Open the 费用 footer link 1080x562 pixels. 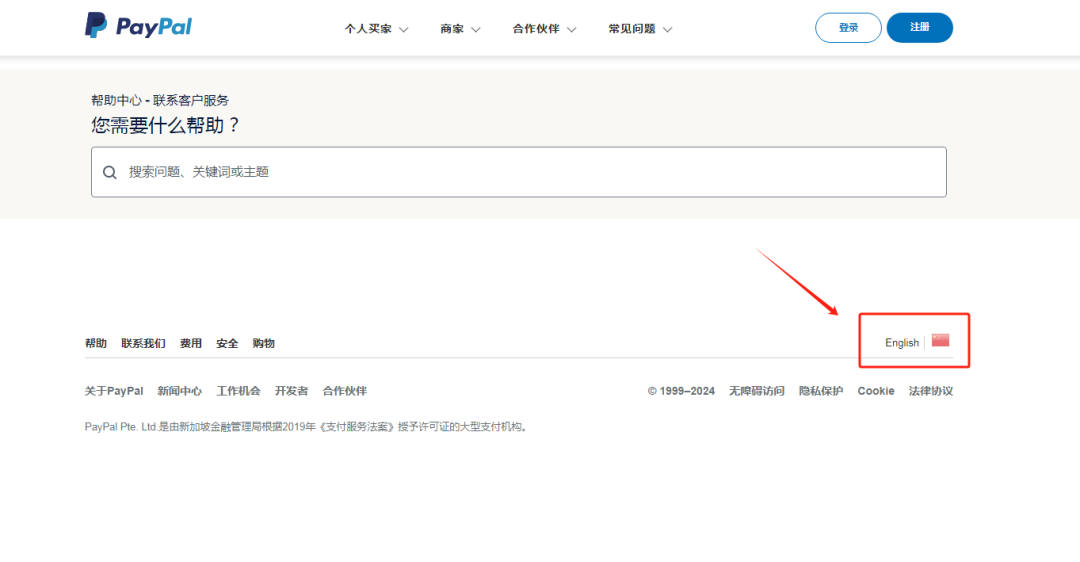pyautogui.click(x=191, y=343)
